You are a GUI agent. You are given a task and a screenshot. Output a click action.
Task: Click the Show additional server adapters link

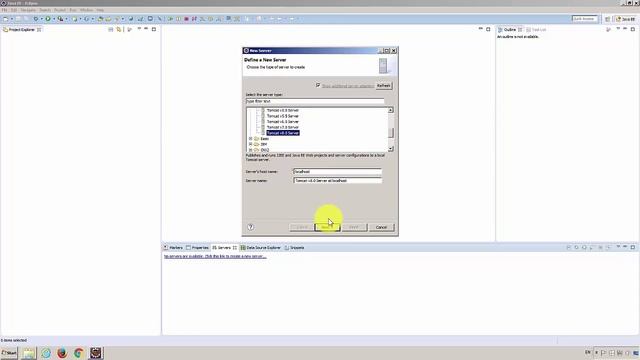click(347, 86)
